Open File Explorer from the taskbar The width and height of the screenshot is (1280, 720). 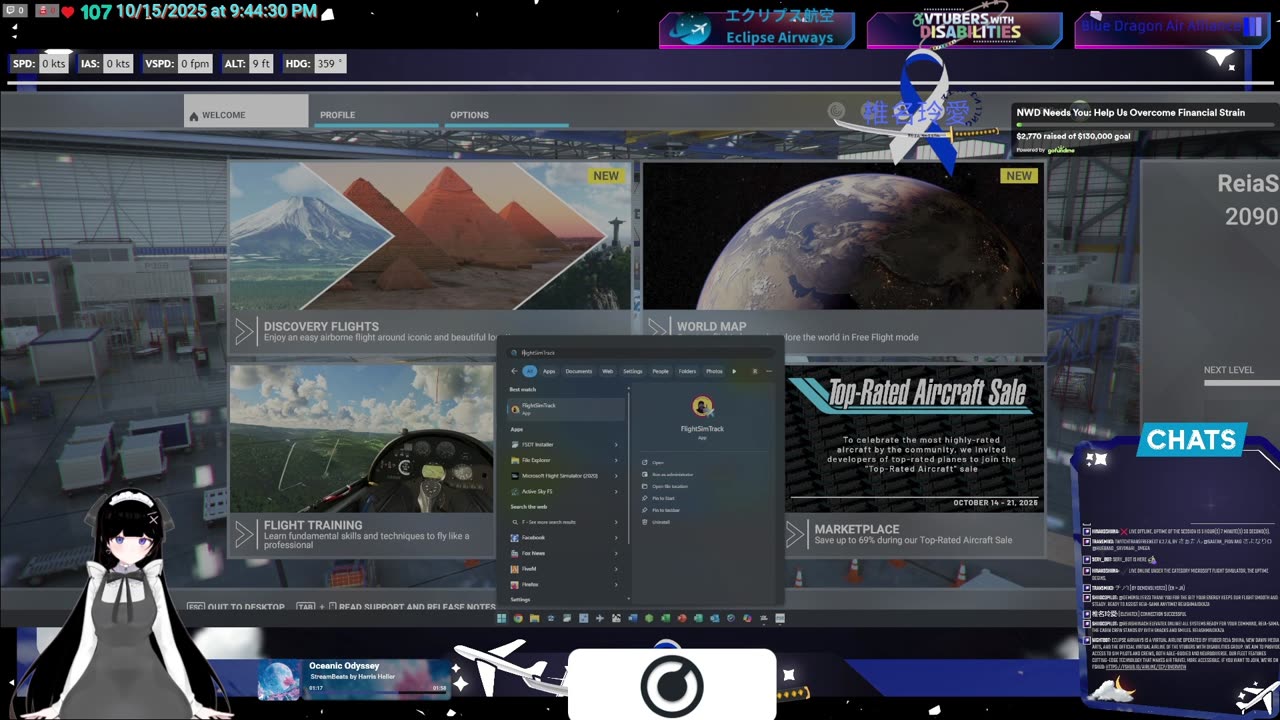tap(534, 618)
